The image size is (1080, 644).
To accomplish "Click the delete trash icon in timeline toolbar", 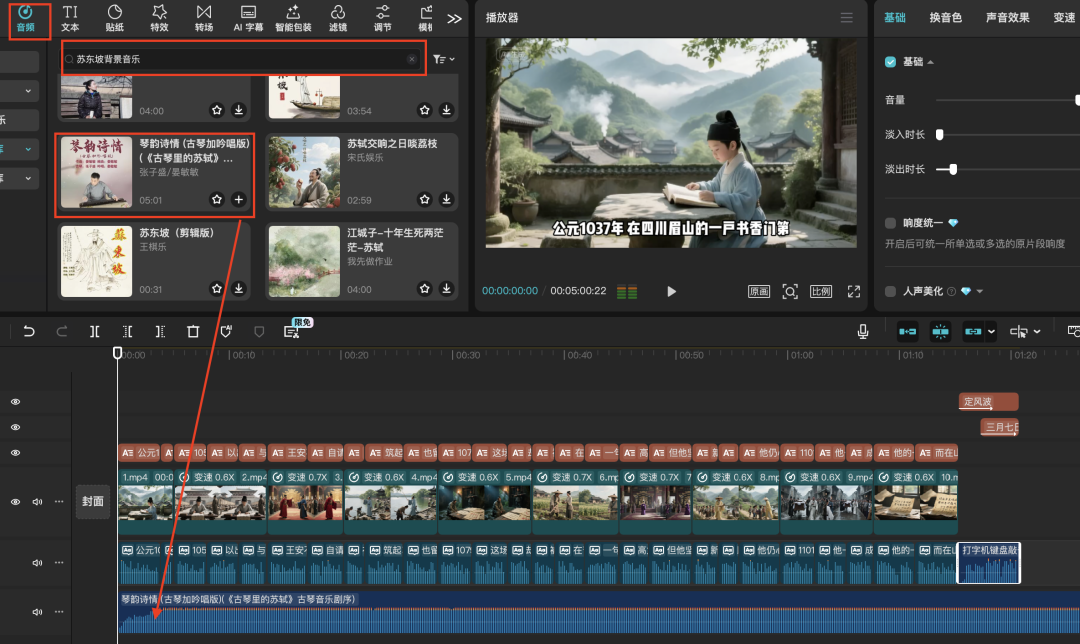I will point(193,331).
